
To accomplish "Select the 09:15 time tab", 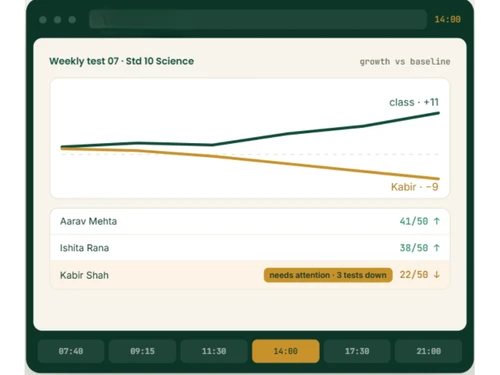I will [x=142, y=351].
